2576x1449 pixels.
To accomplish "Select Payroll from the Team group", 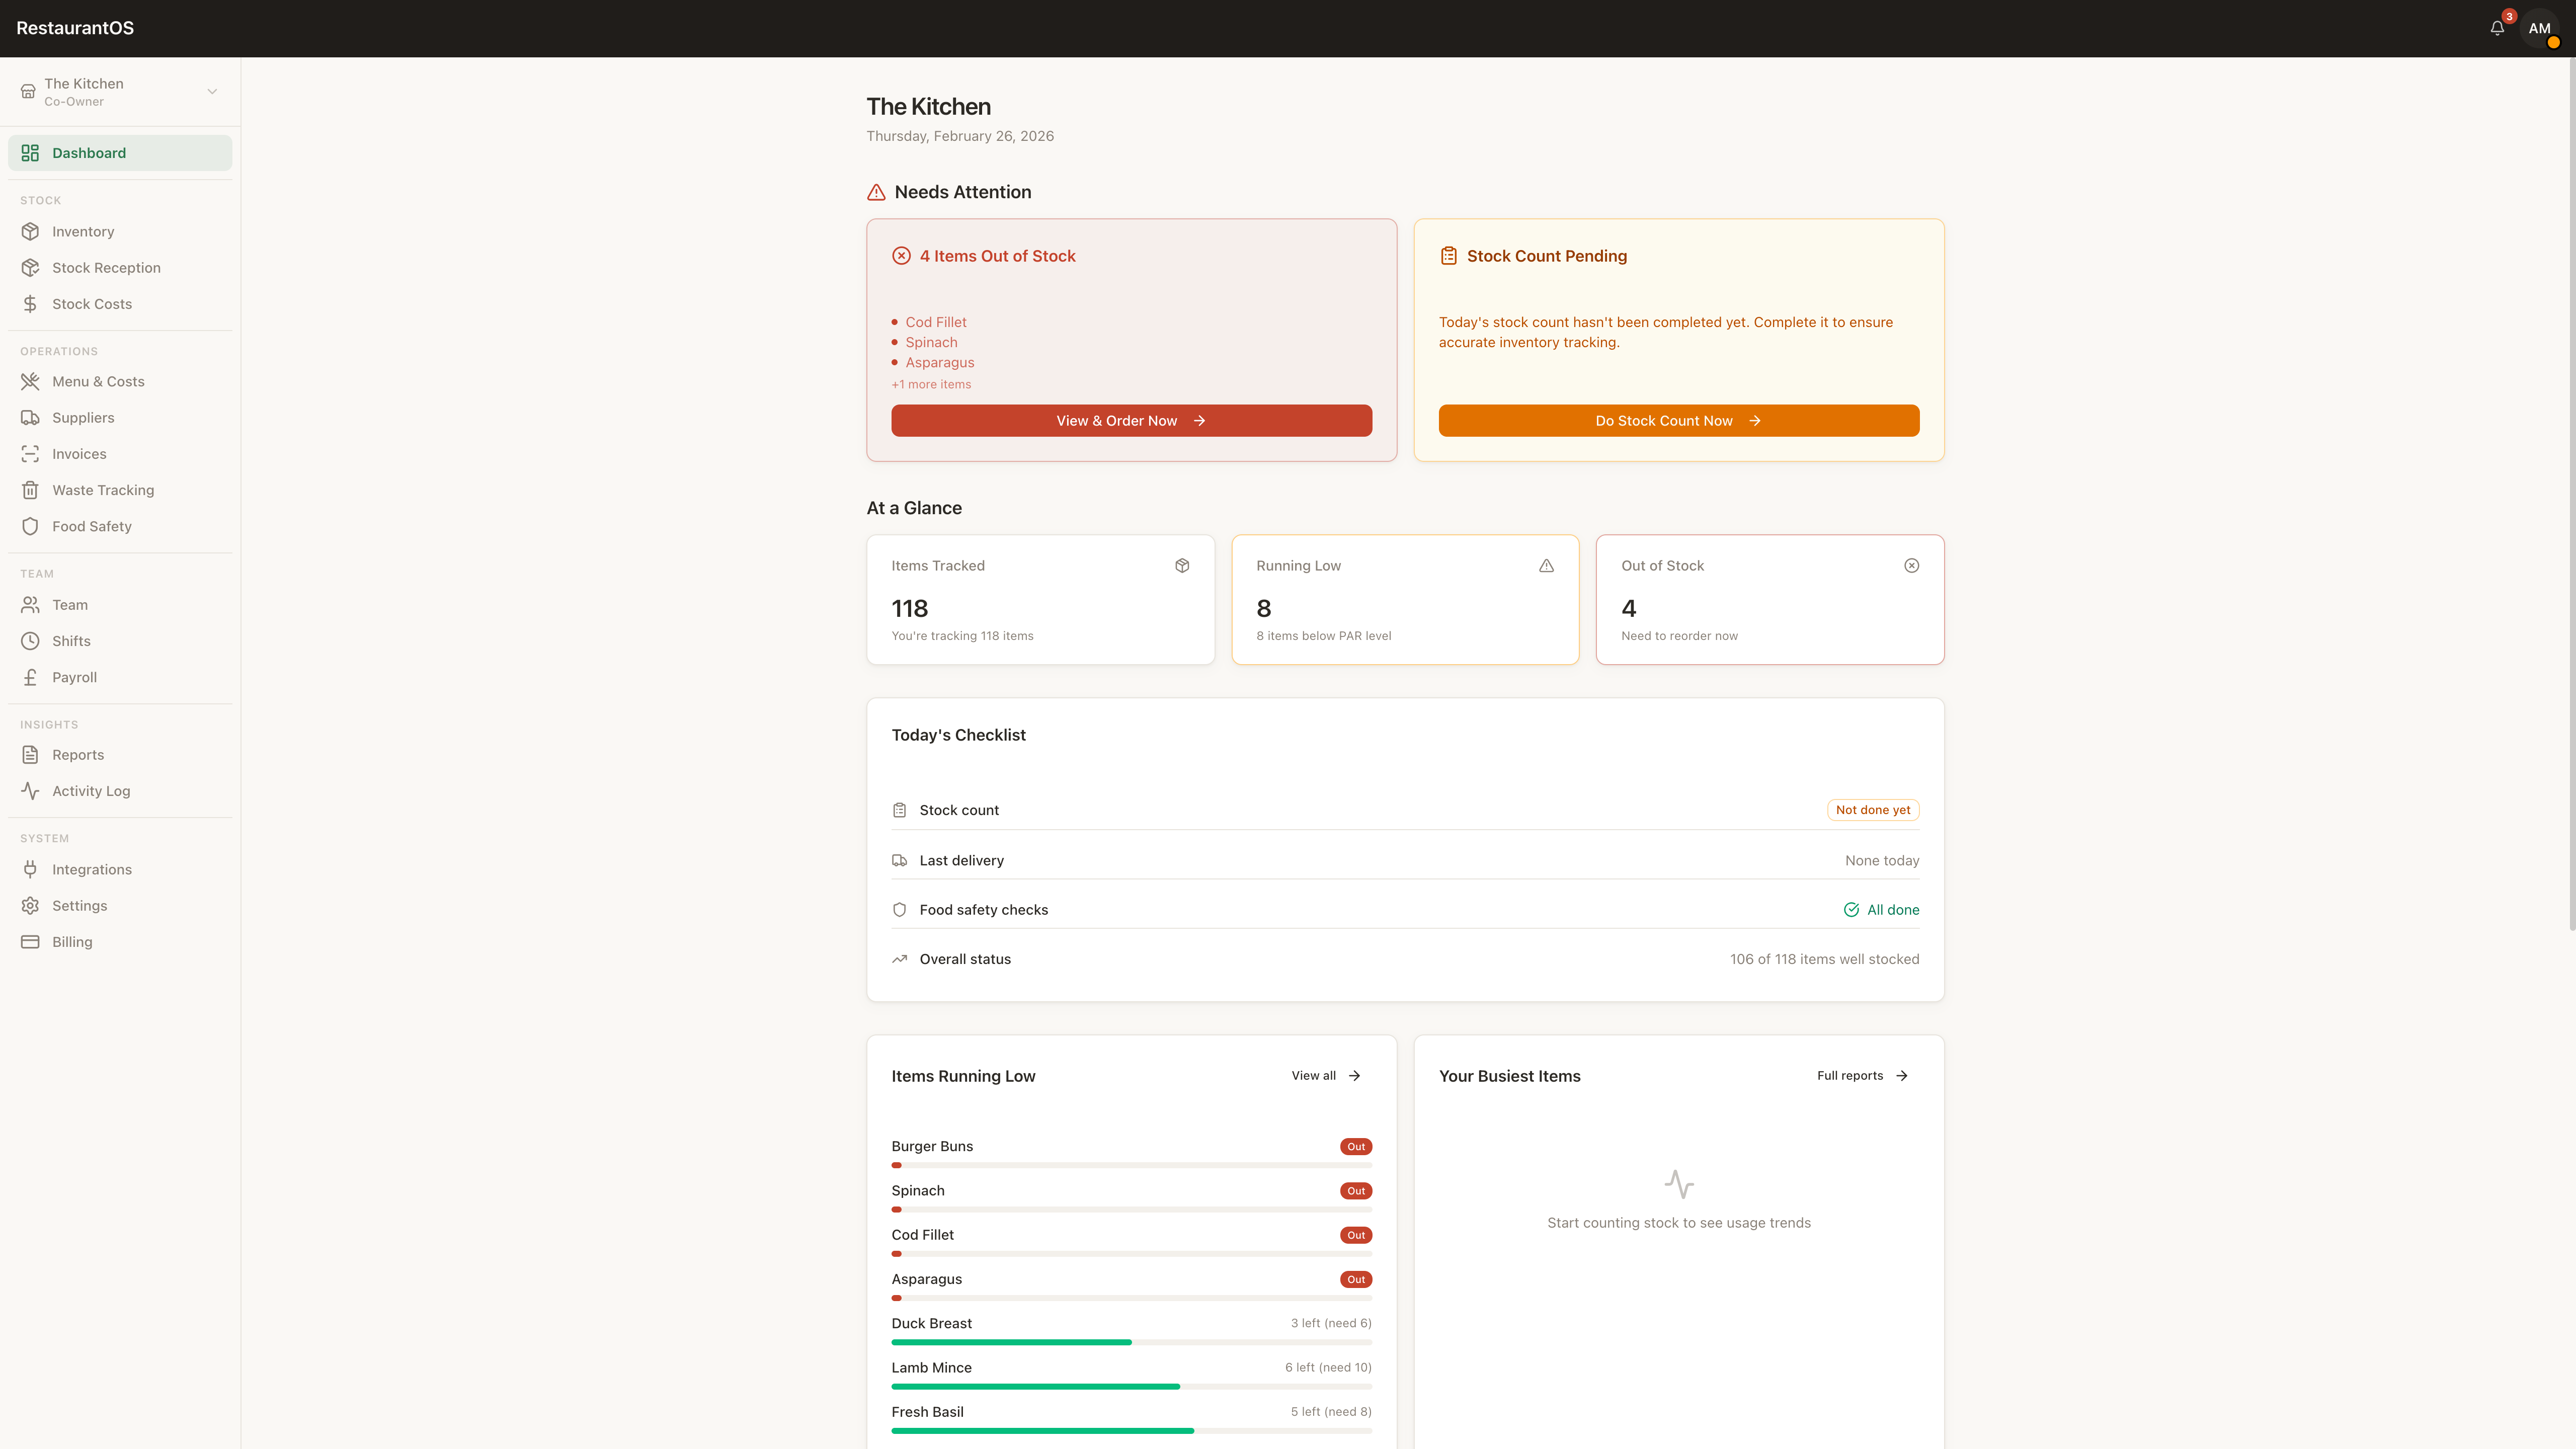I will [x=120, y=677].
